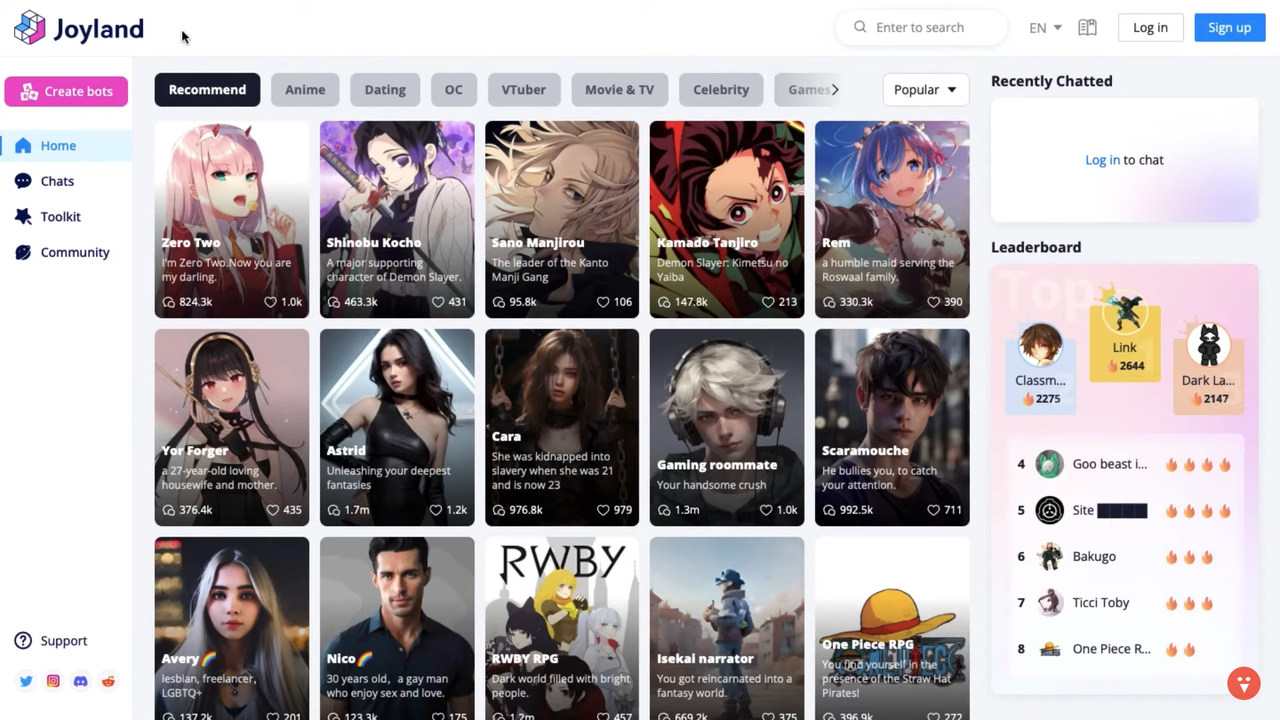
Task: Expand more category tabs with the right arrow
Action: [x=835, y=89]
